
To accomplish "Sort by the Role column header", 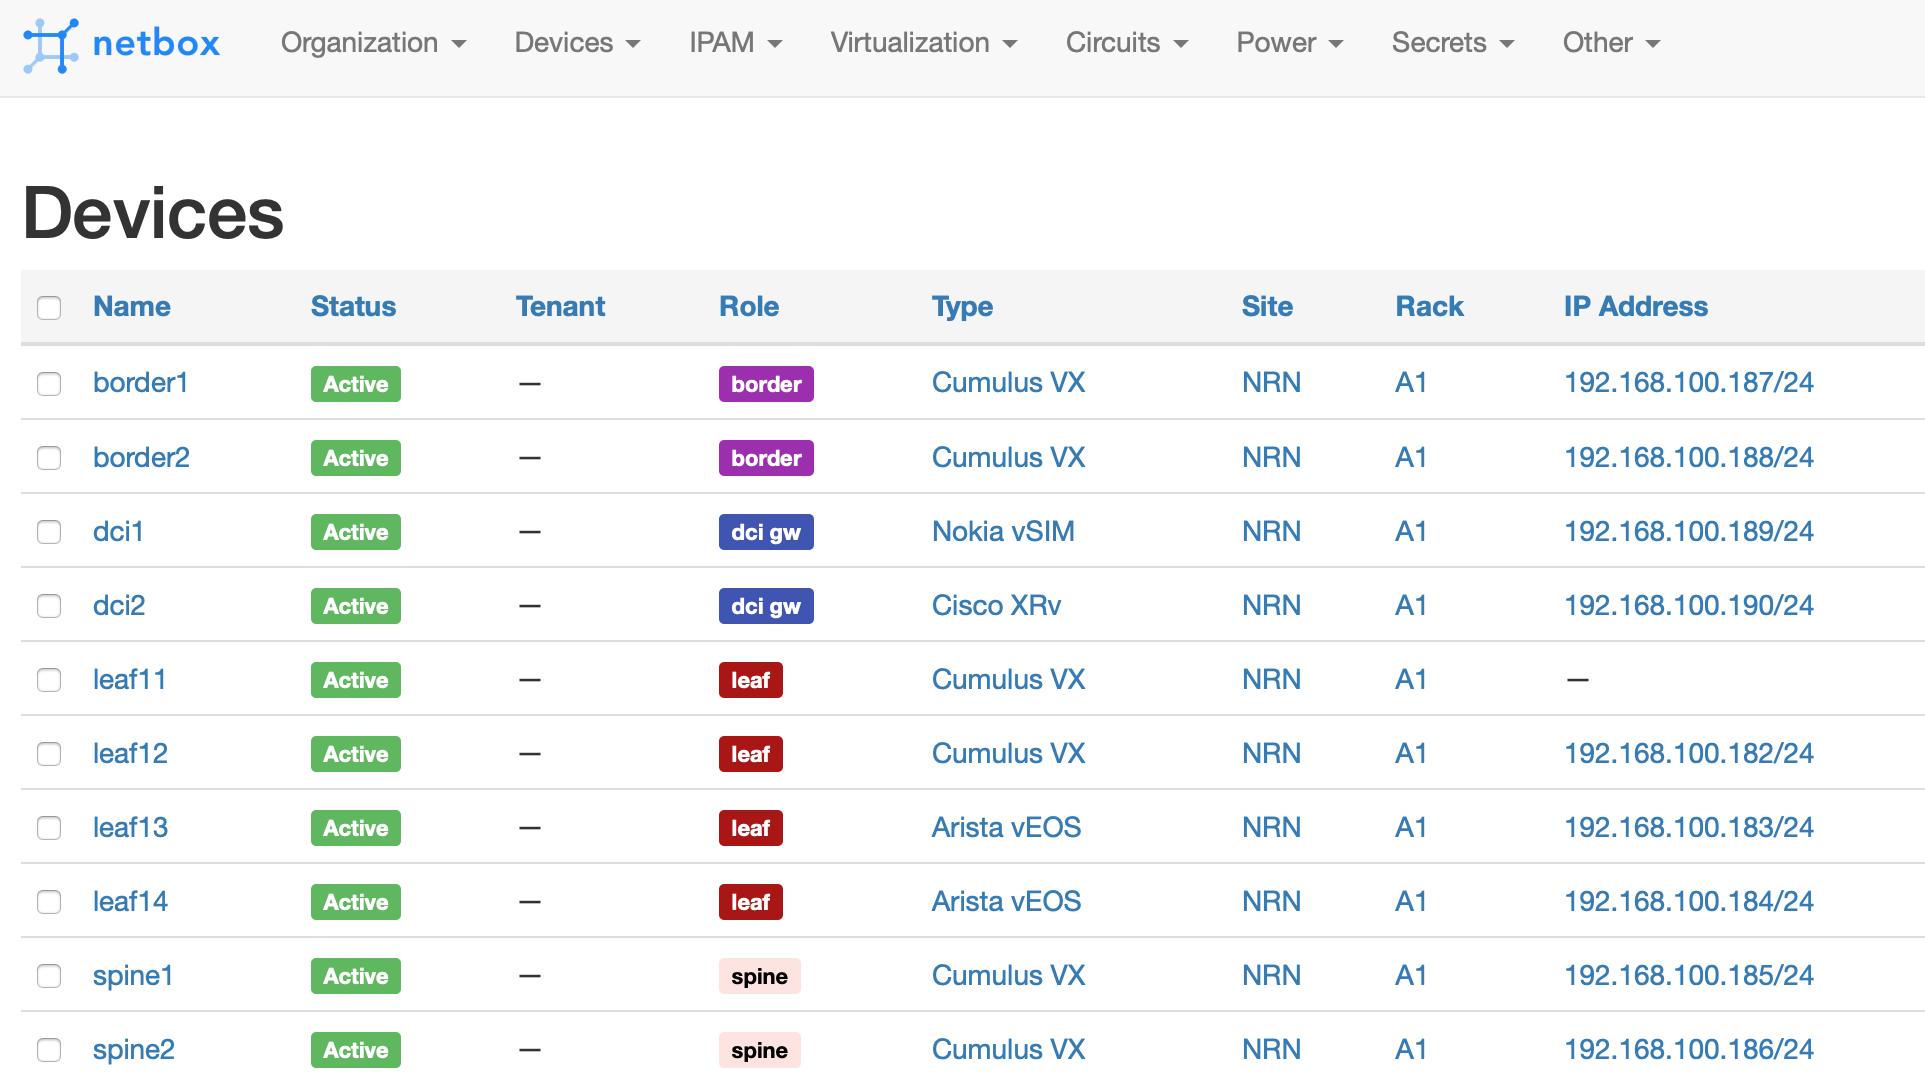I will pyautogui.click(x=749, y=306).
